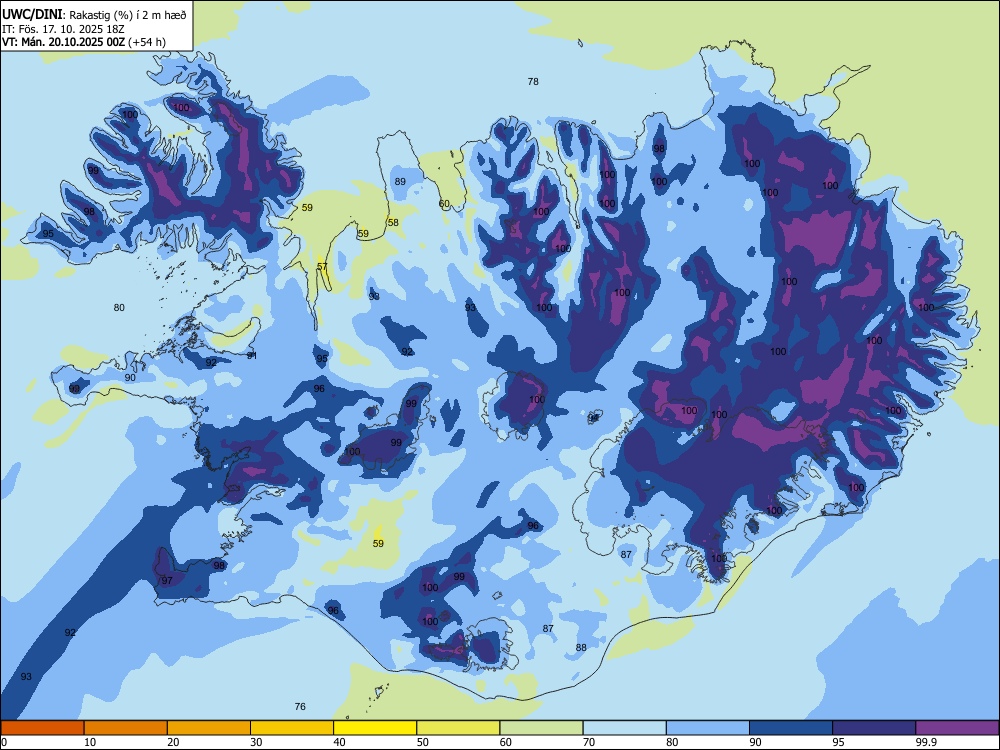This screenshot has width=1000, height=750.
Task: Click the light orange 20–30 legend swatch
Action: 209,728
